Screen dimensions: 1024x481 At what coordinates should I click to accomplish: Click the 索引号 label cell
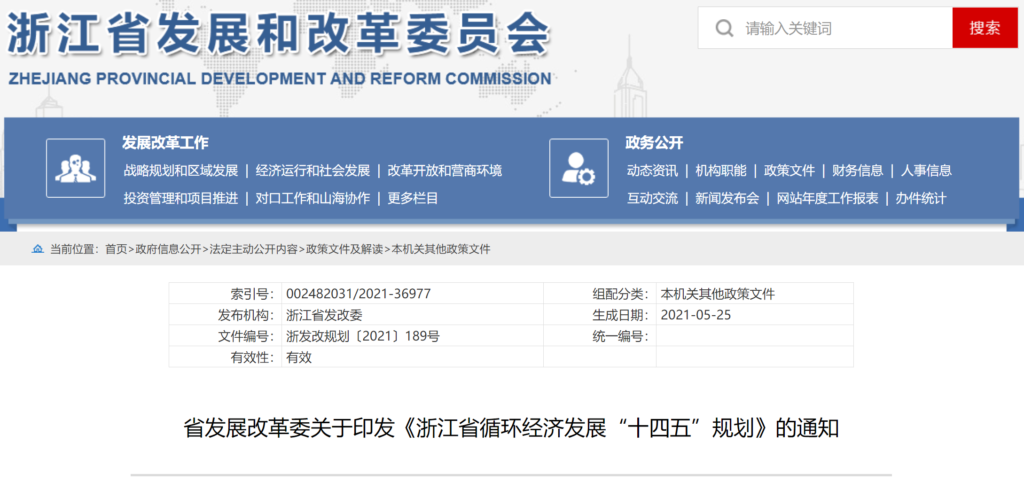click(x=225, y=294)
